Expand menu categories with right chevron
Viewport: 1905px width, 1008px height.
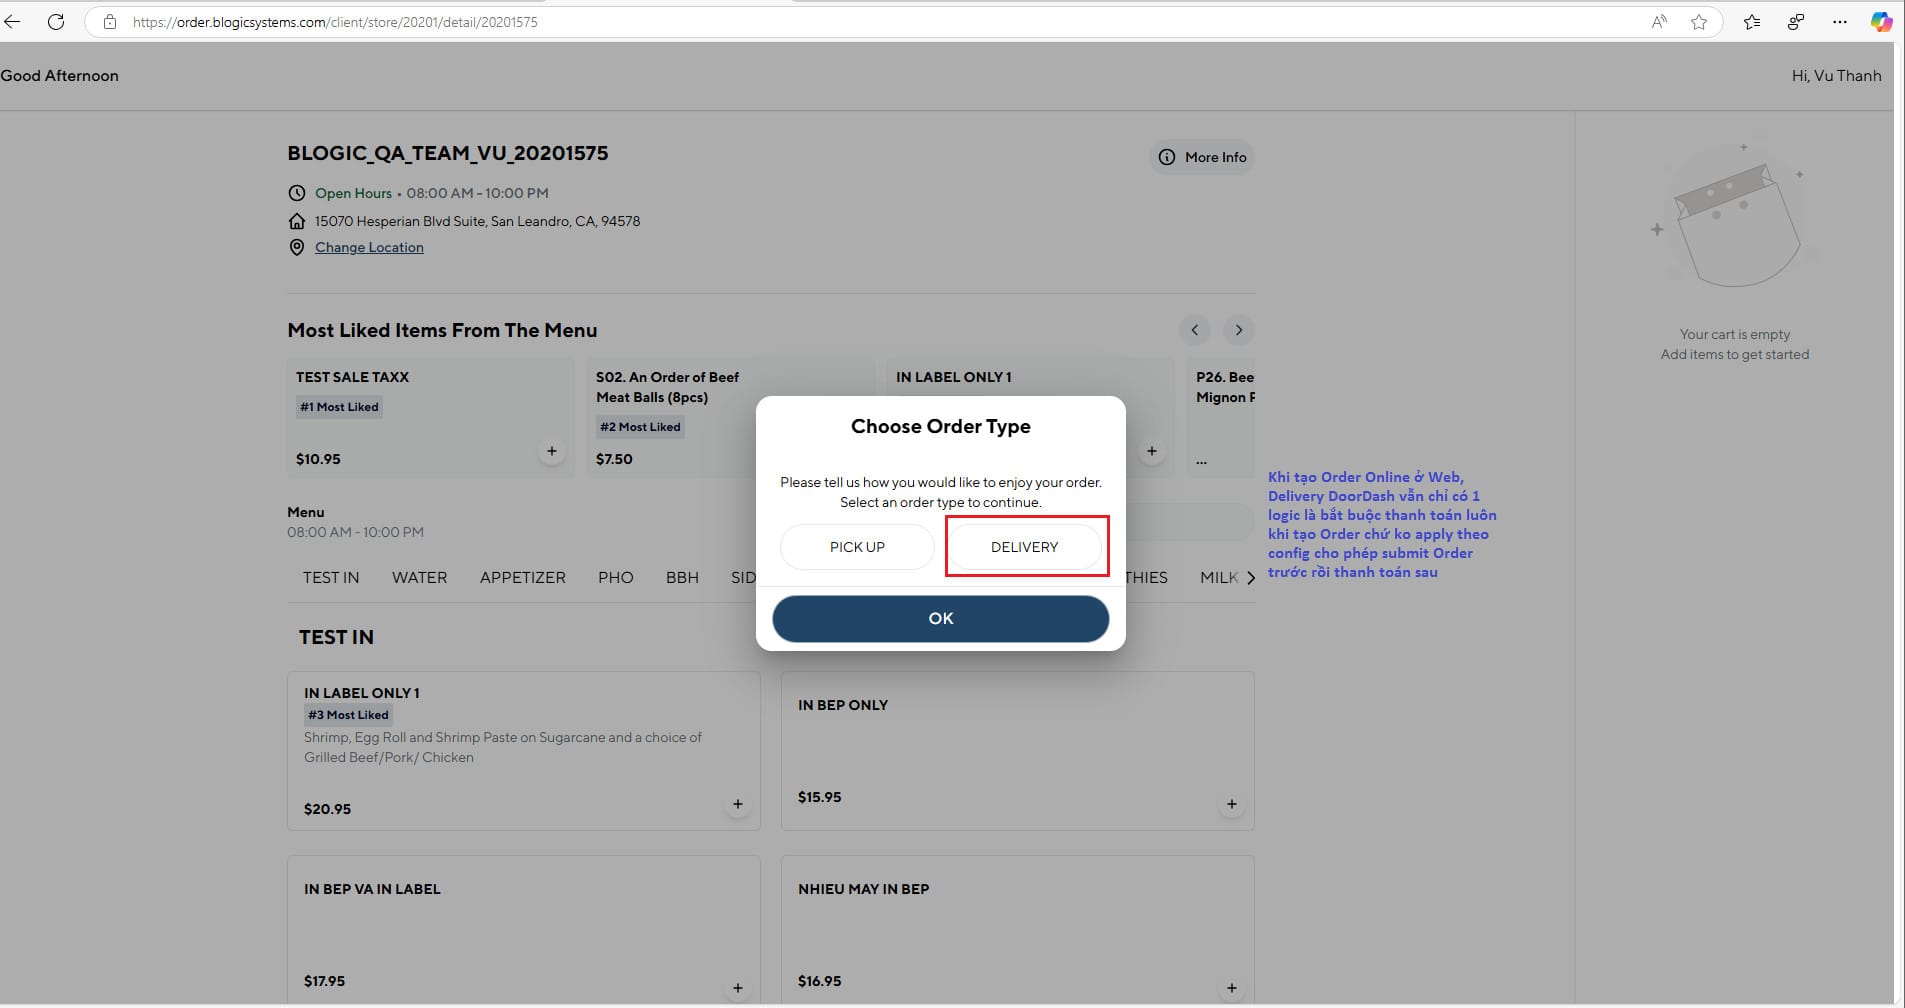pyautogui.click(x=1250, y=578)
